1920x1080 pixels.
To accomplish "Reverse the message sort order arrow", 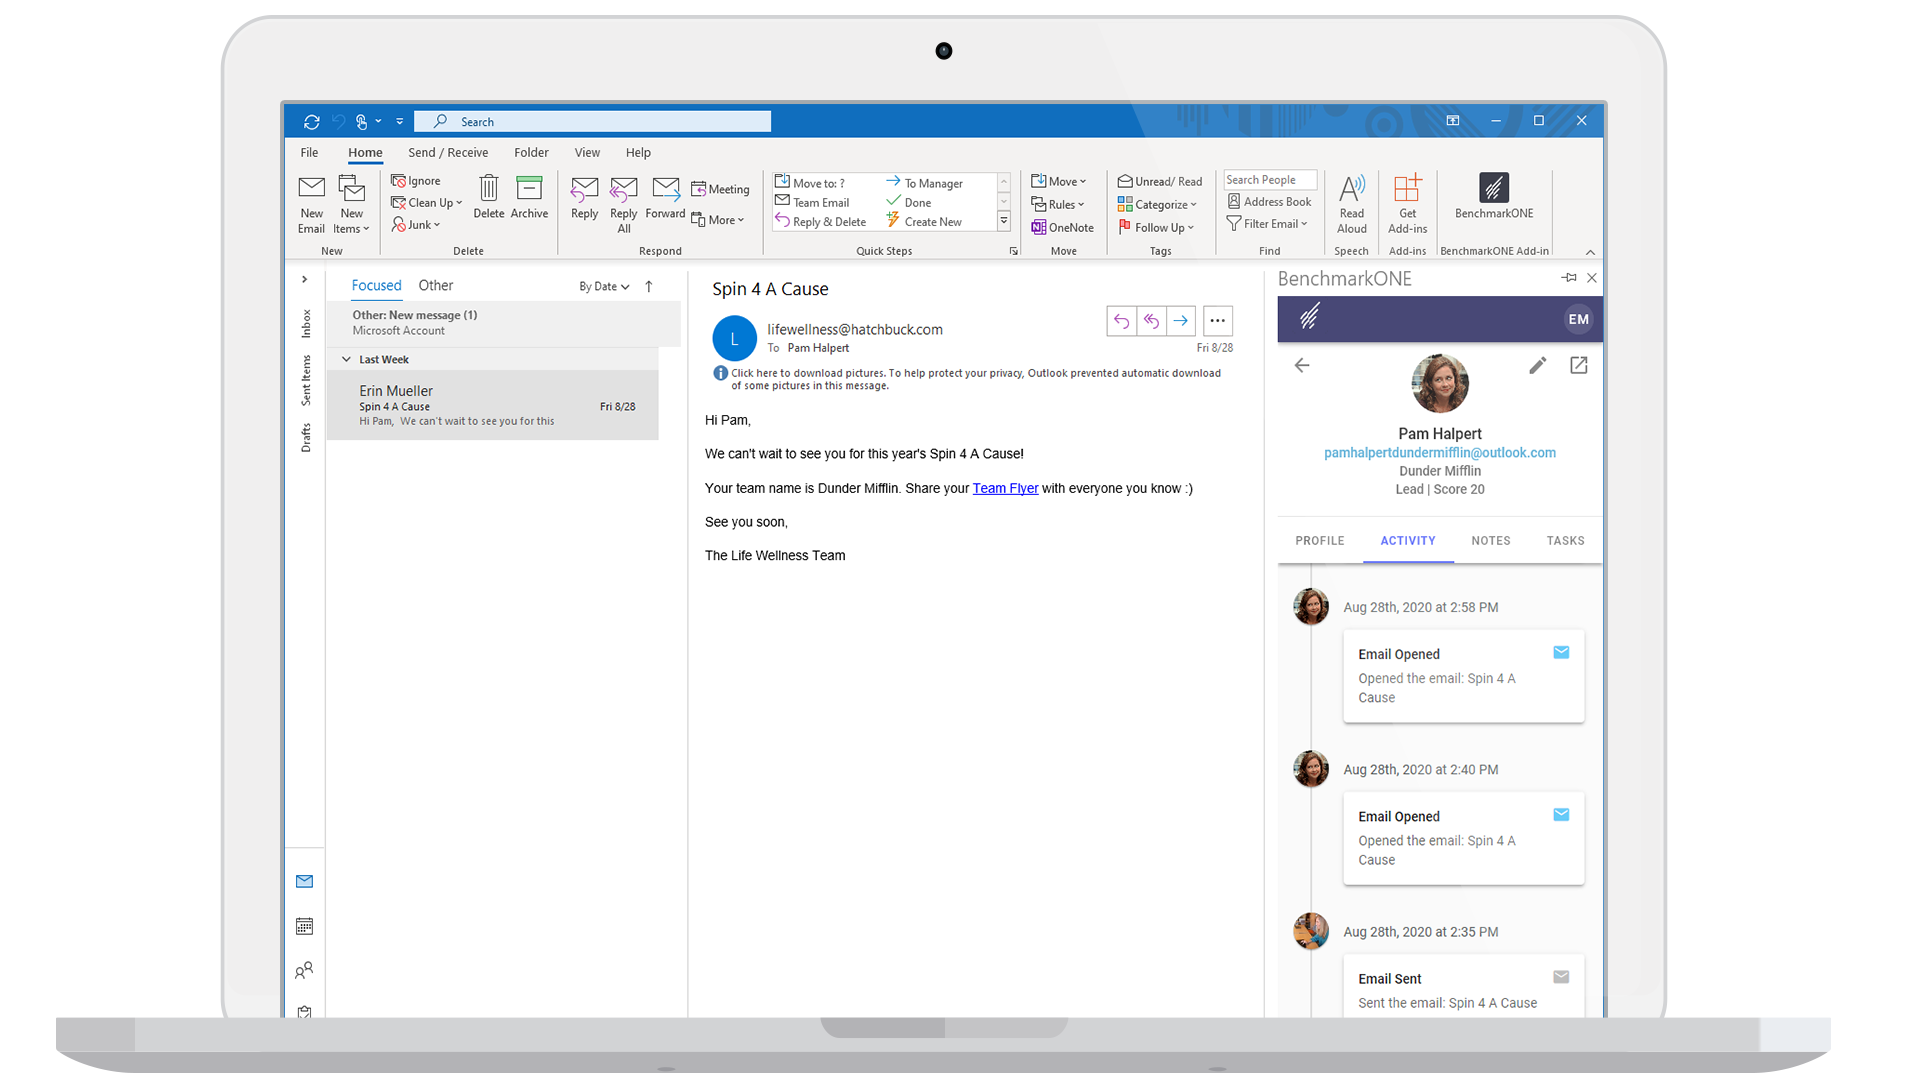I will (x=649, y=287).
